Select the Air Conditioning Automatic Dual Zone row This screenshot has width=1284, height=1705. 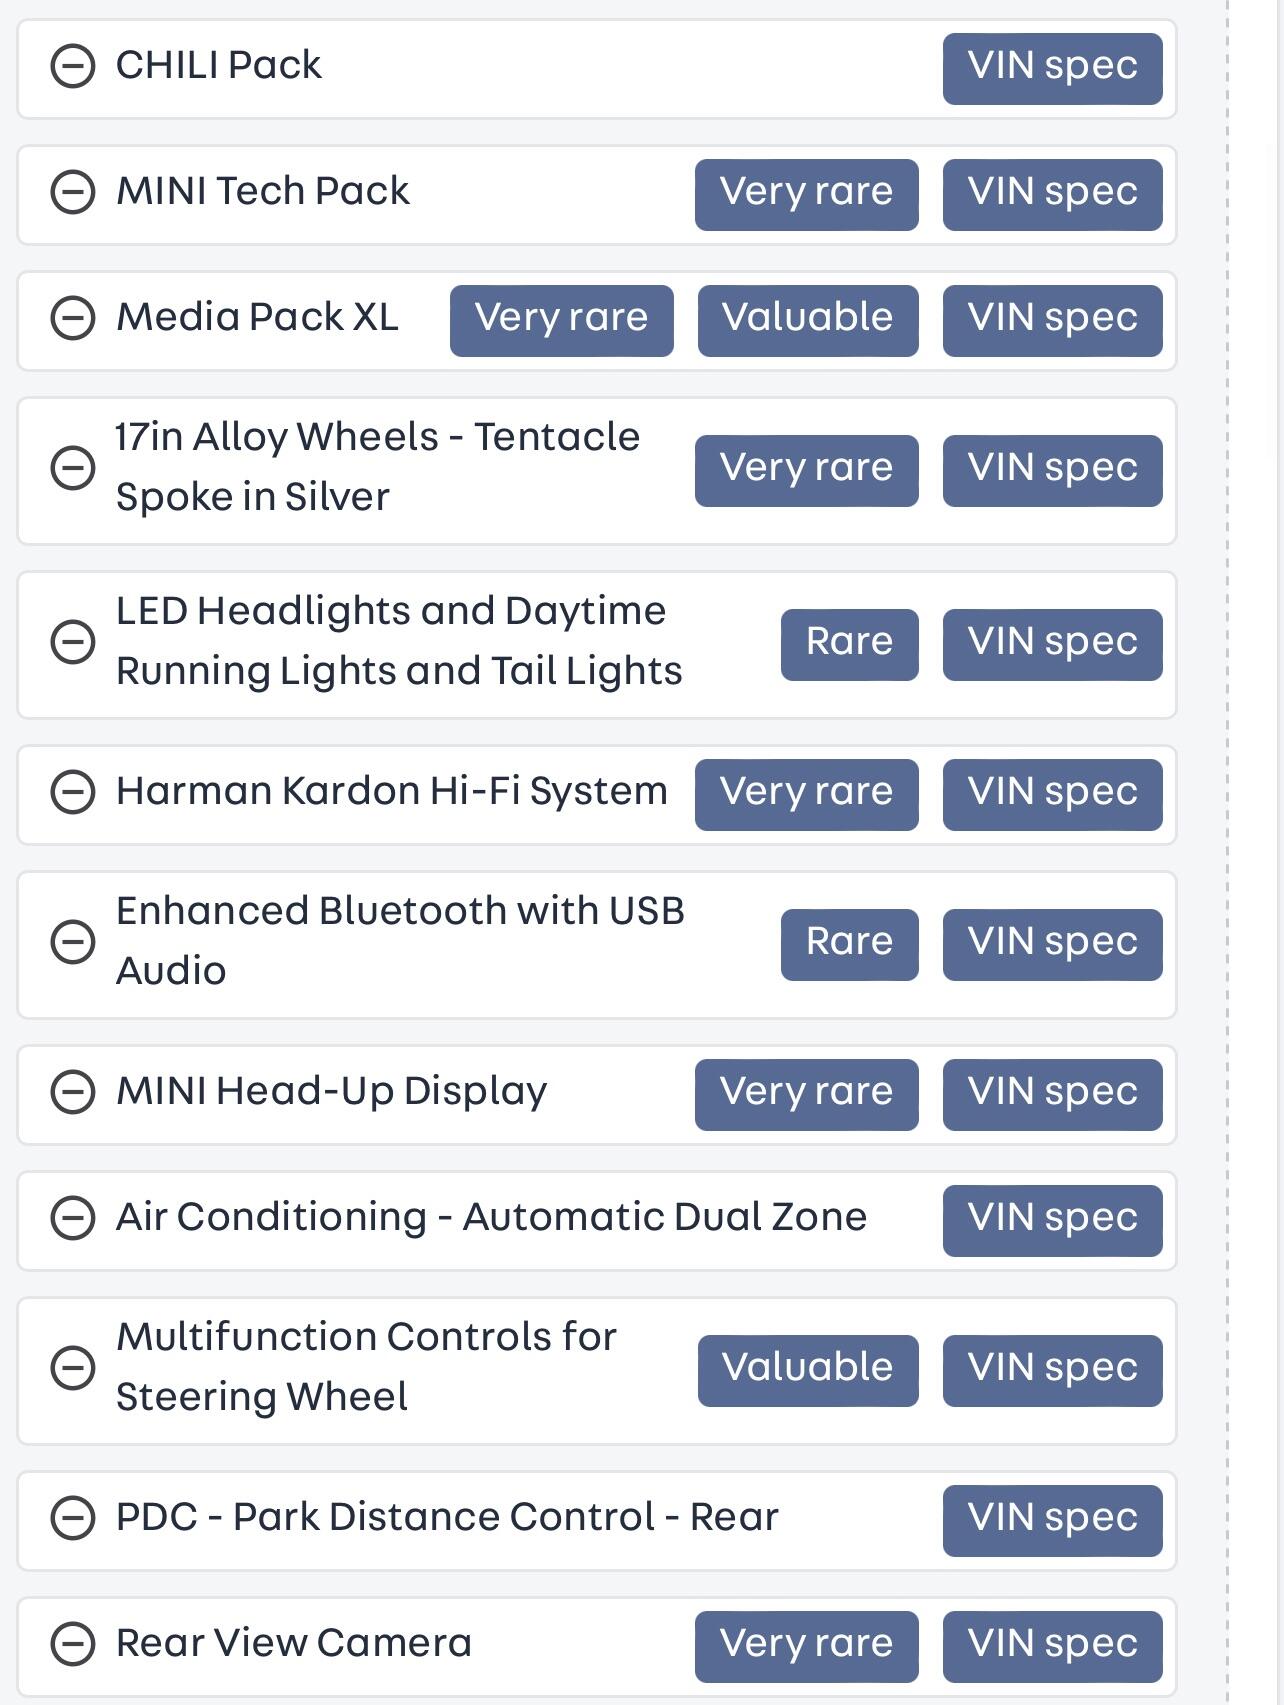click(491, 1218)
